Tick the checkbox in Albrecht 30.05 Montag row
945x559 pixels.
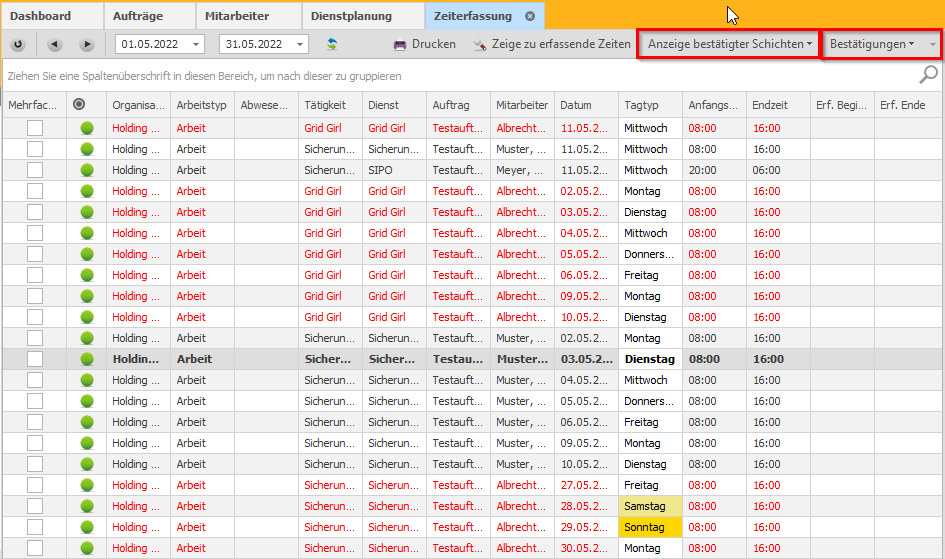[35, 548]
